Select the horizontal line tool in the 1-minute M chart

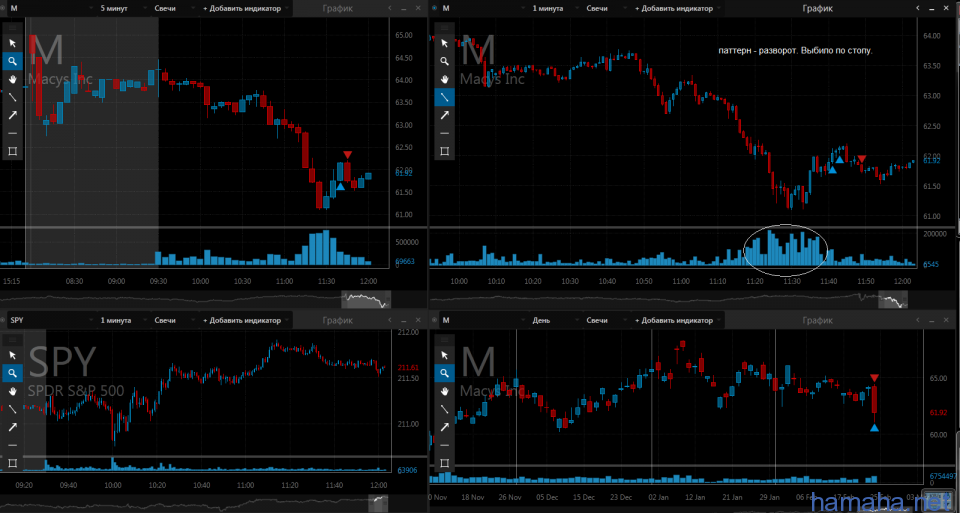pyautogui.click(x=444, y=133)
